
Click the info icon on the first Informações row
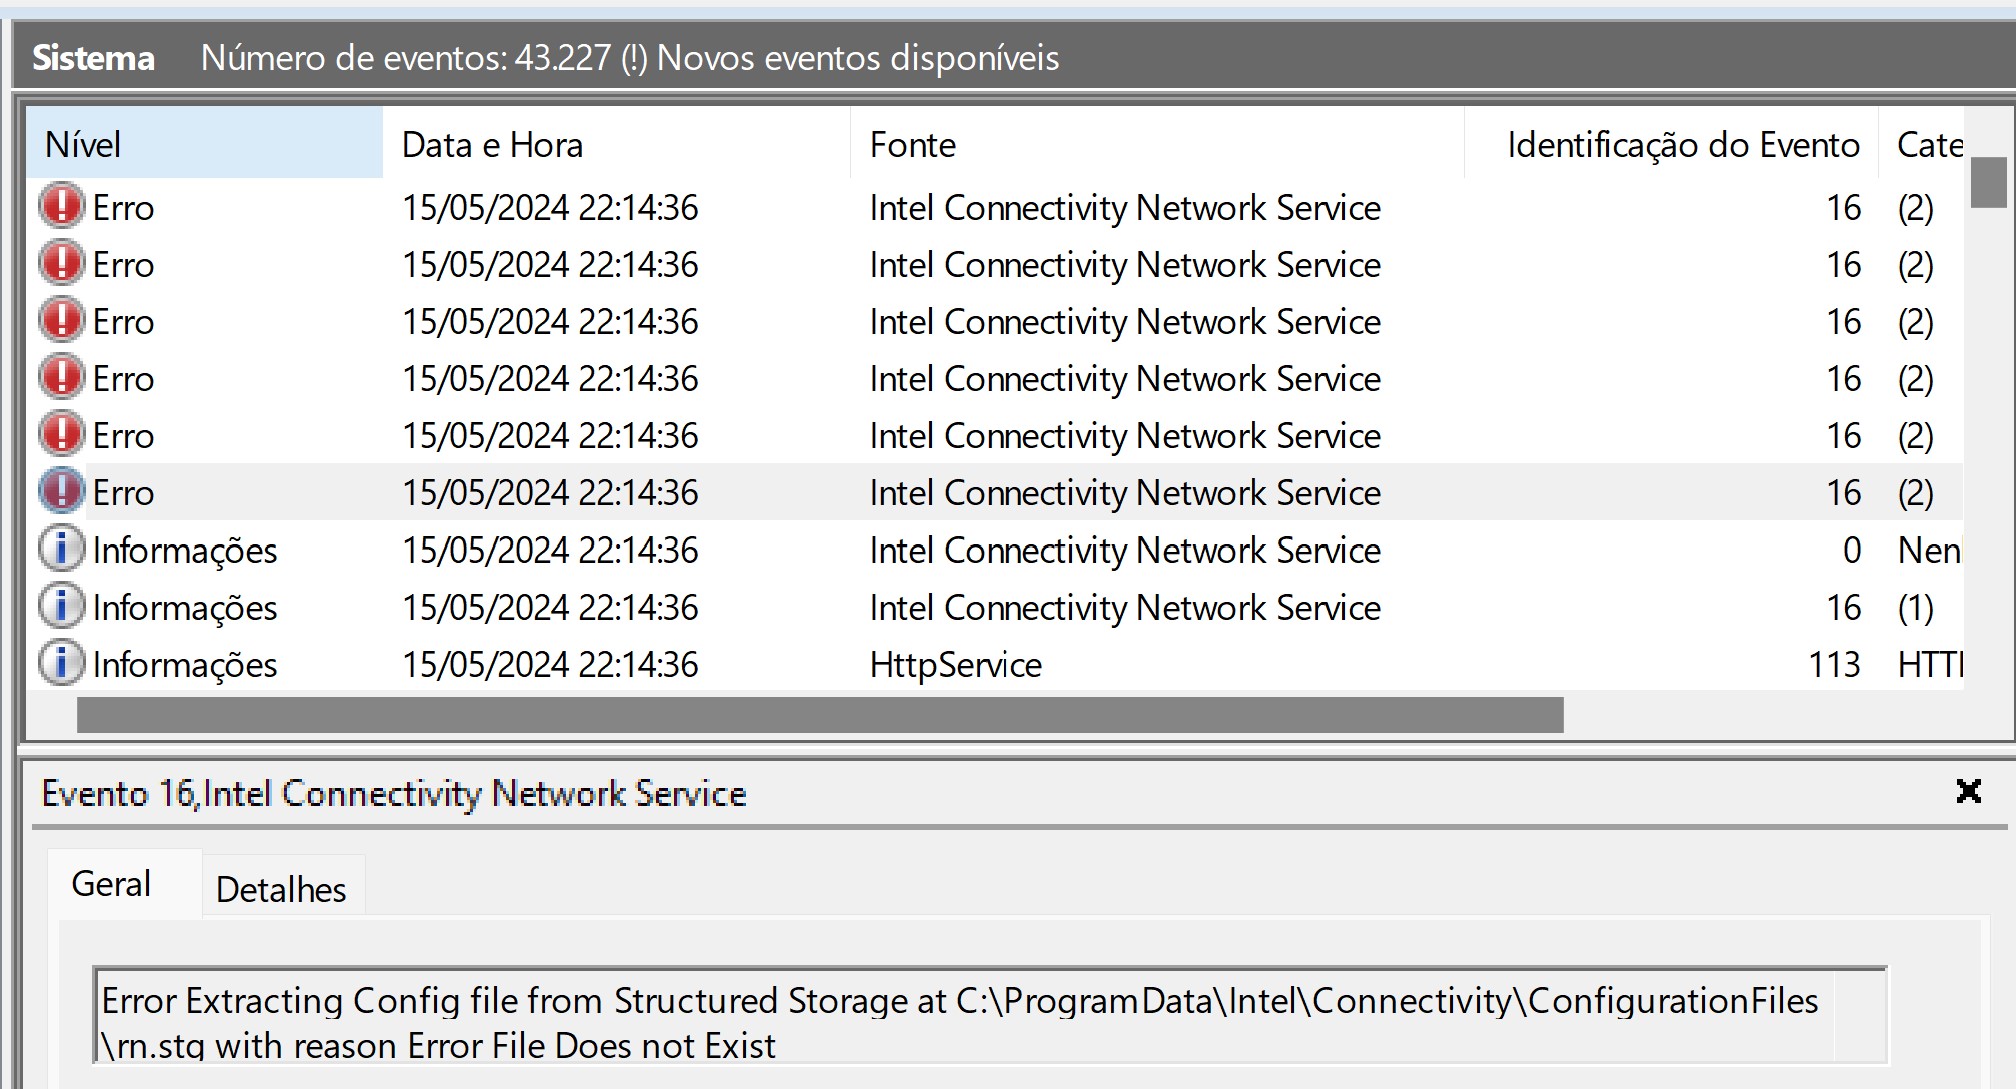tap(61, 548)
